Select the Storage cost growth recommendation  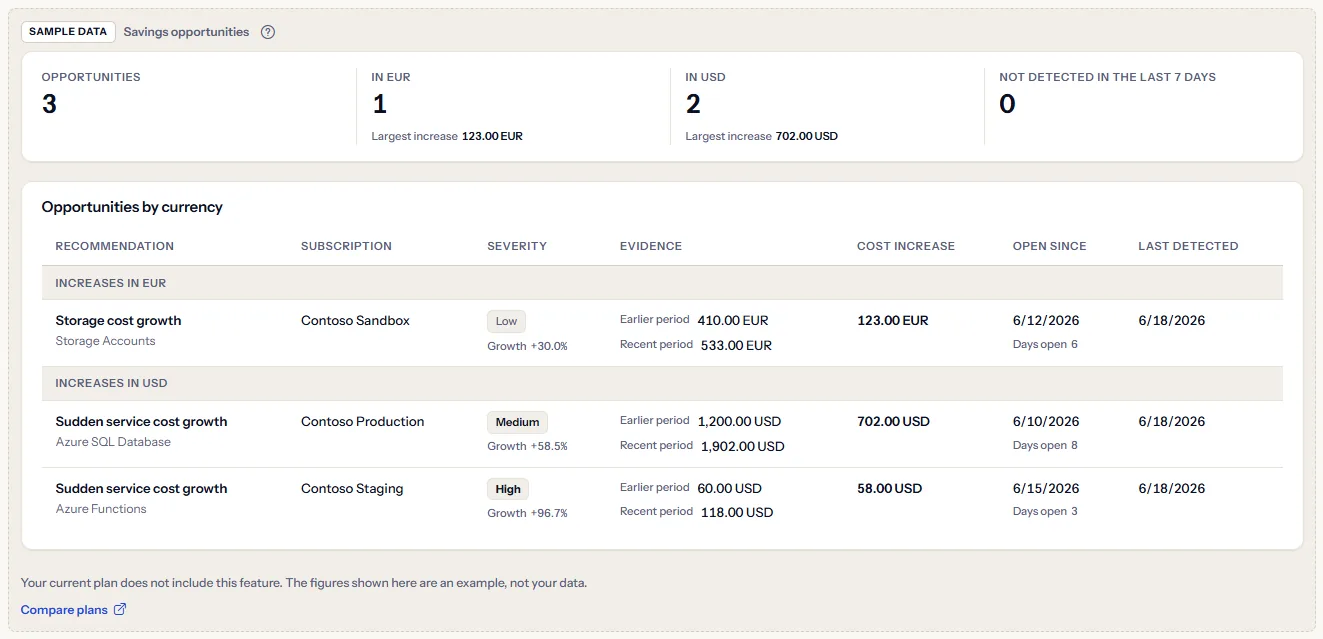click(119, 321)
